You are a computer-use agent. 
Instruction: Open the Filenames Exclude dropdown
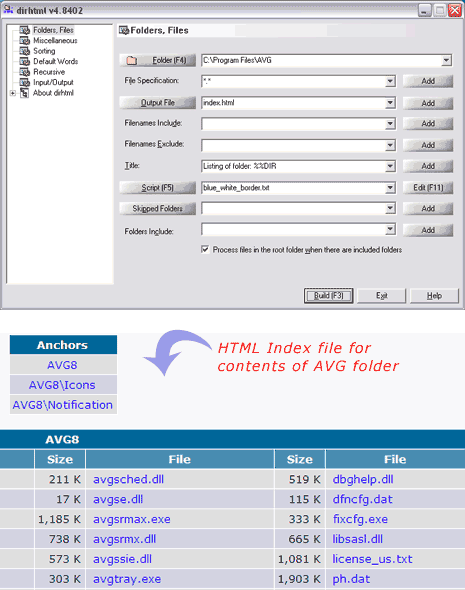390,145
